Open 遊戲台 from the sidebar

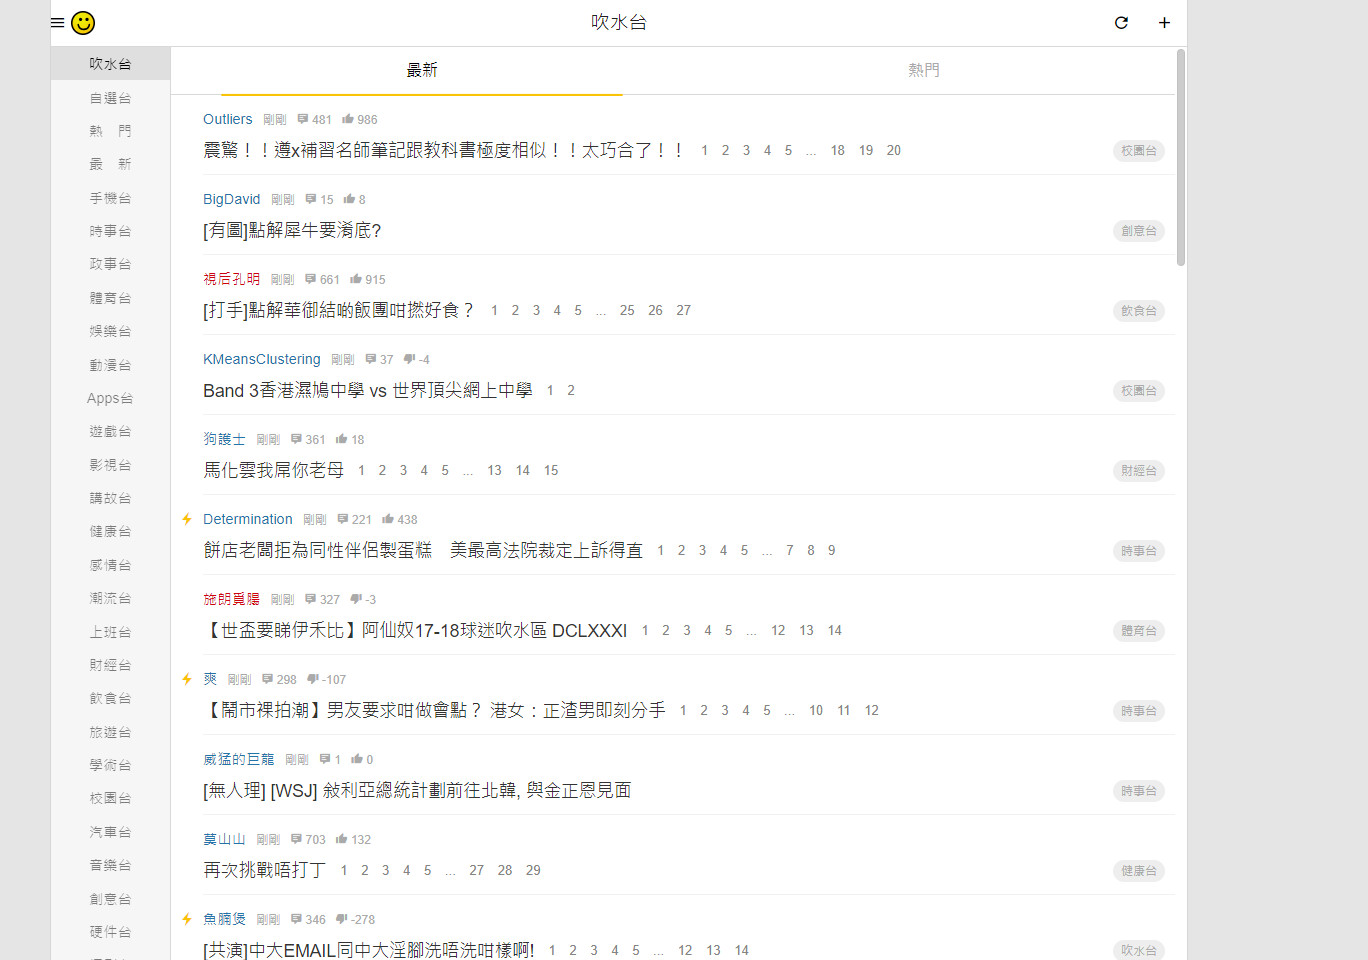tap(110, 431)
